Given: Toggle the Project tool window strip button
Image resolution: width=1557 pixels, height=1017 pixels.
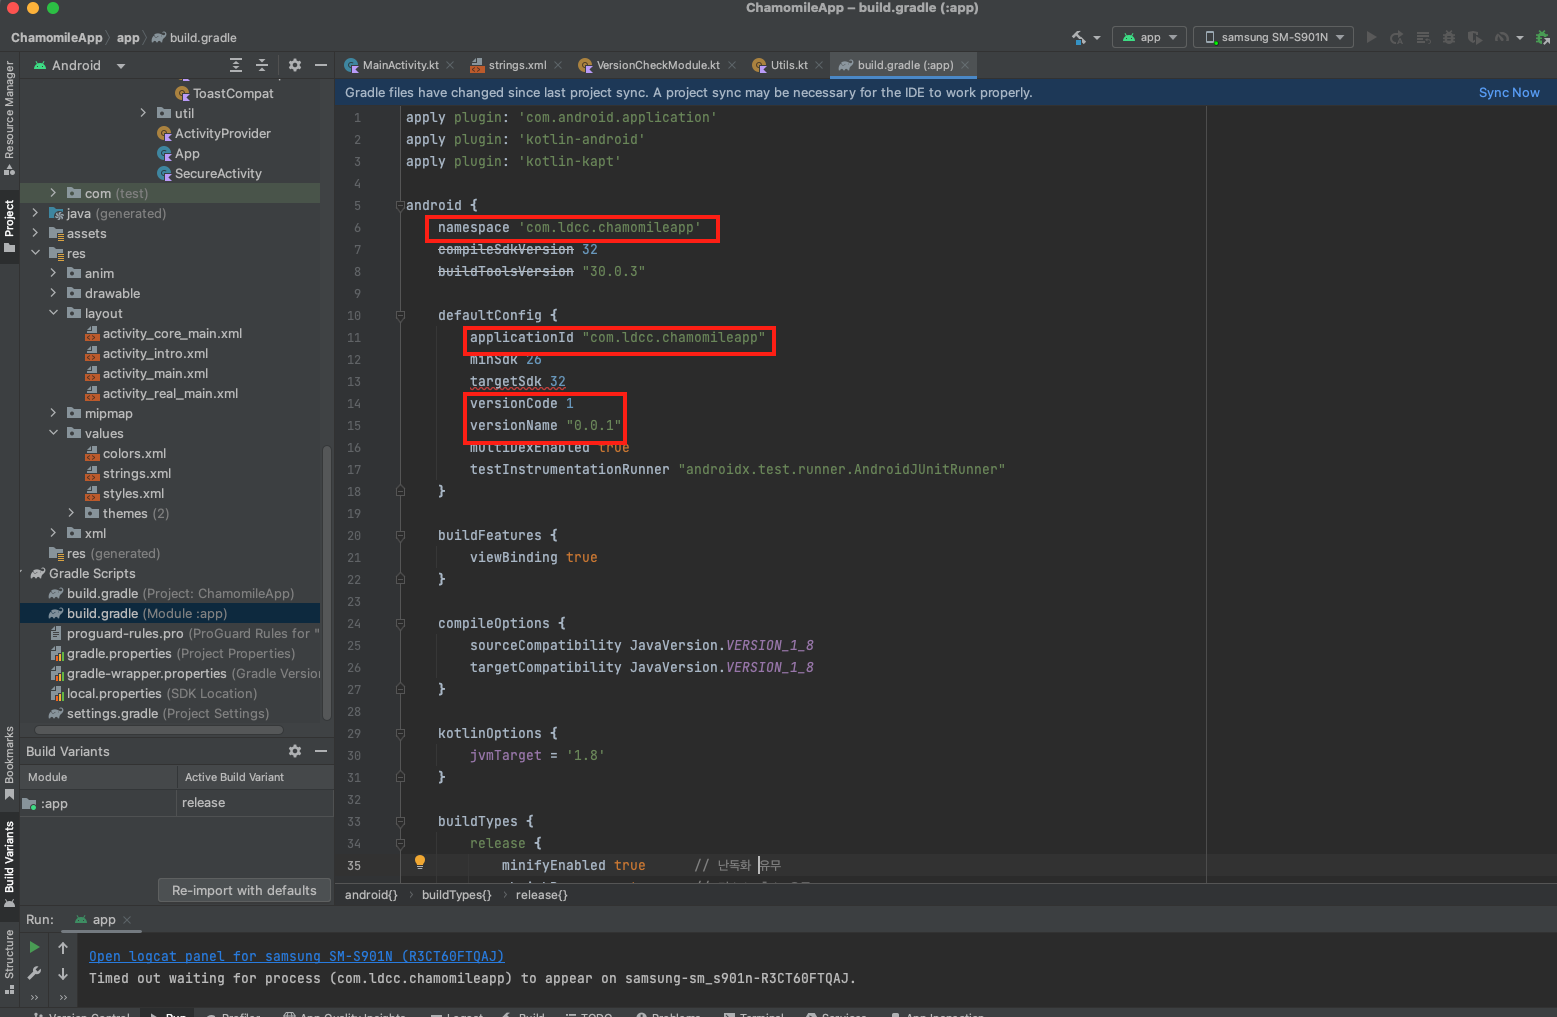Looking at the screenshot, I should [x=9, y=225].
